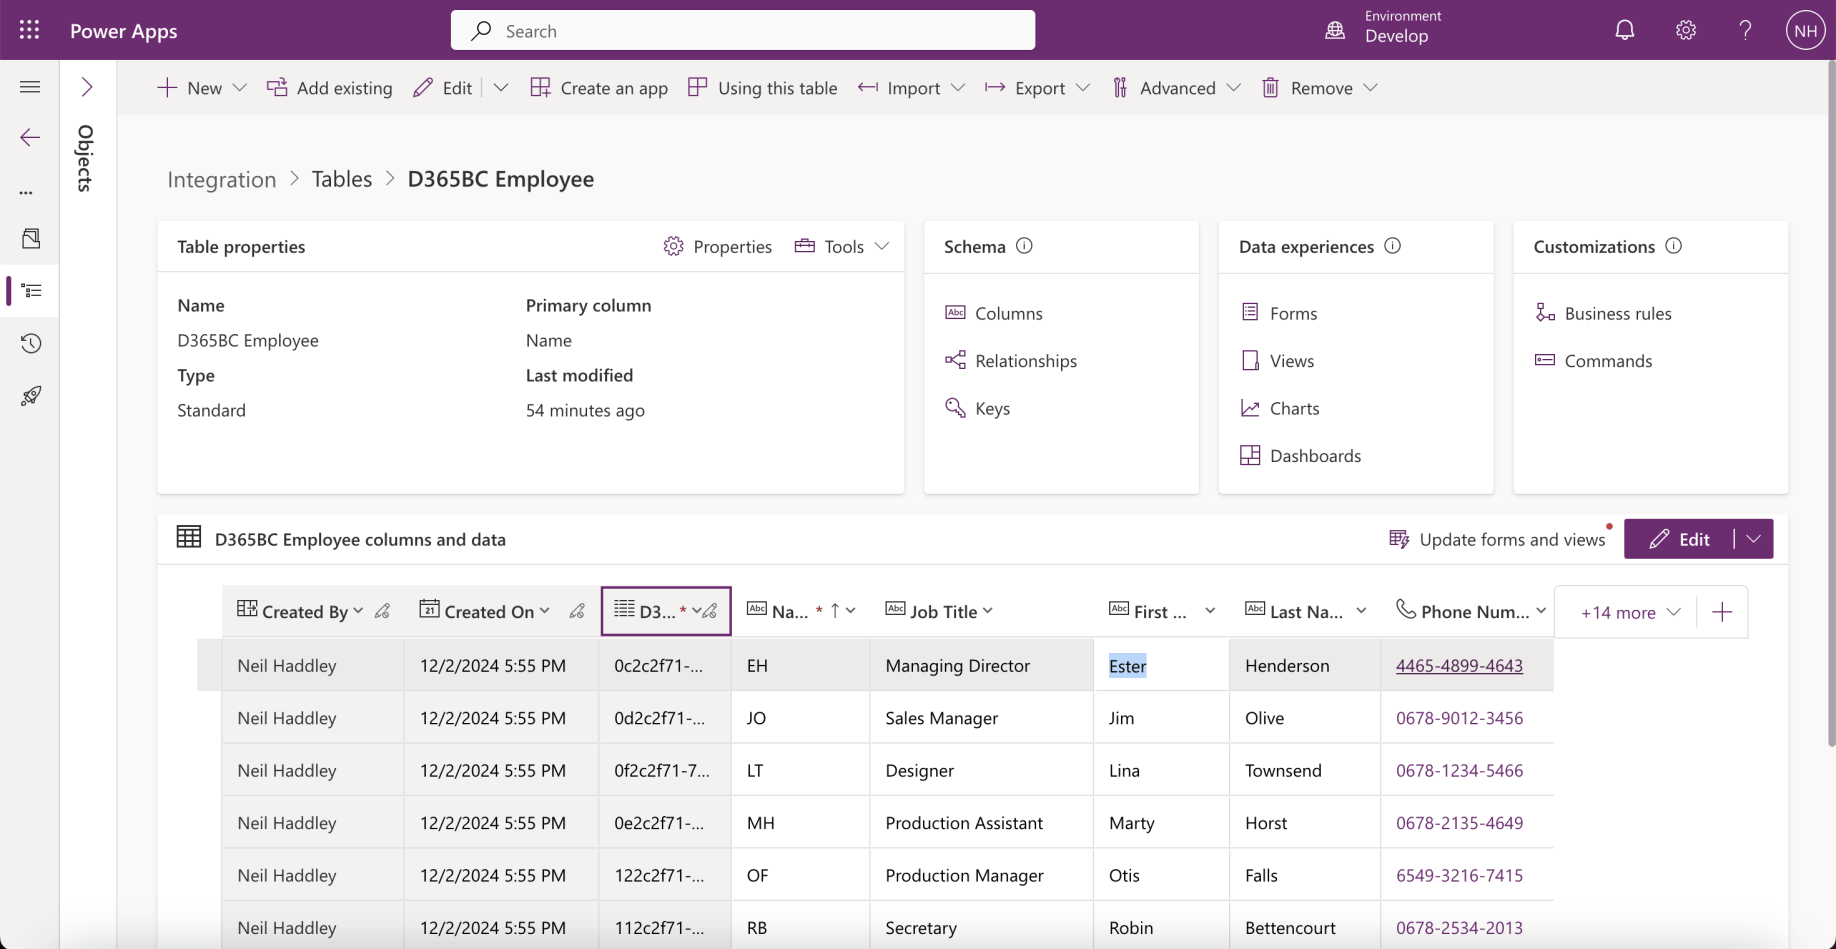Expand the Objects panel chevron
Screen dimensions: 1836x949
[87, 87]
